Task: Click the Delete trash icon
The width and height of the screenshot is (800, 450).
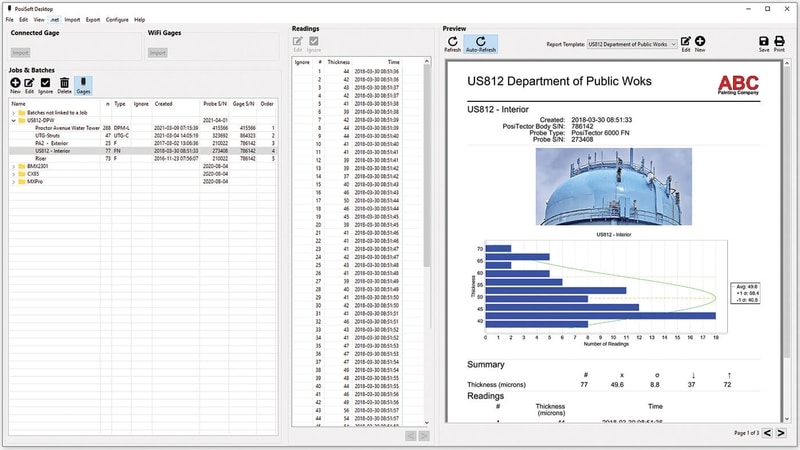Action: [x=64, y=85]
